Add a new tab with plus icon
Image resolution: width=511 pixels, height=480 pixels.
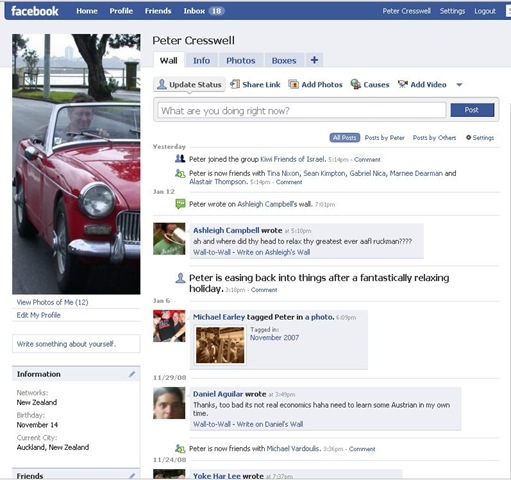(314, 60)
